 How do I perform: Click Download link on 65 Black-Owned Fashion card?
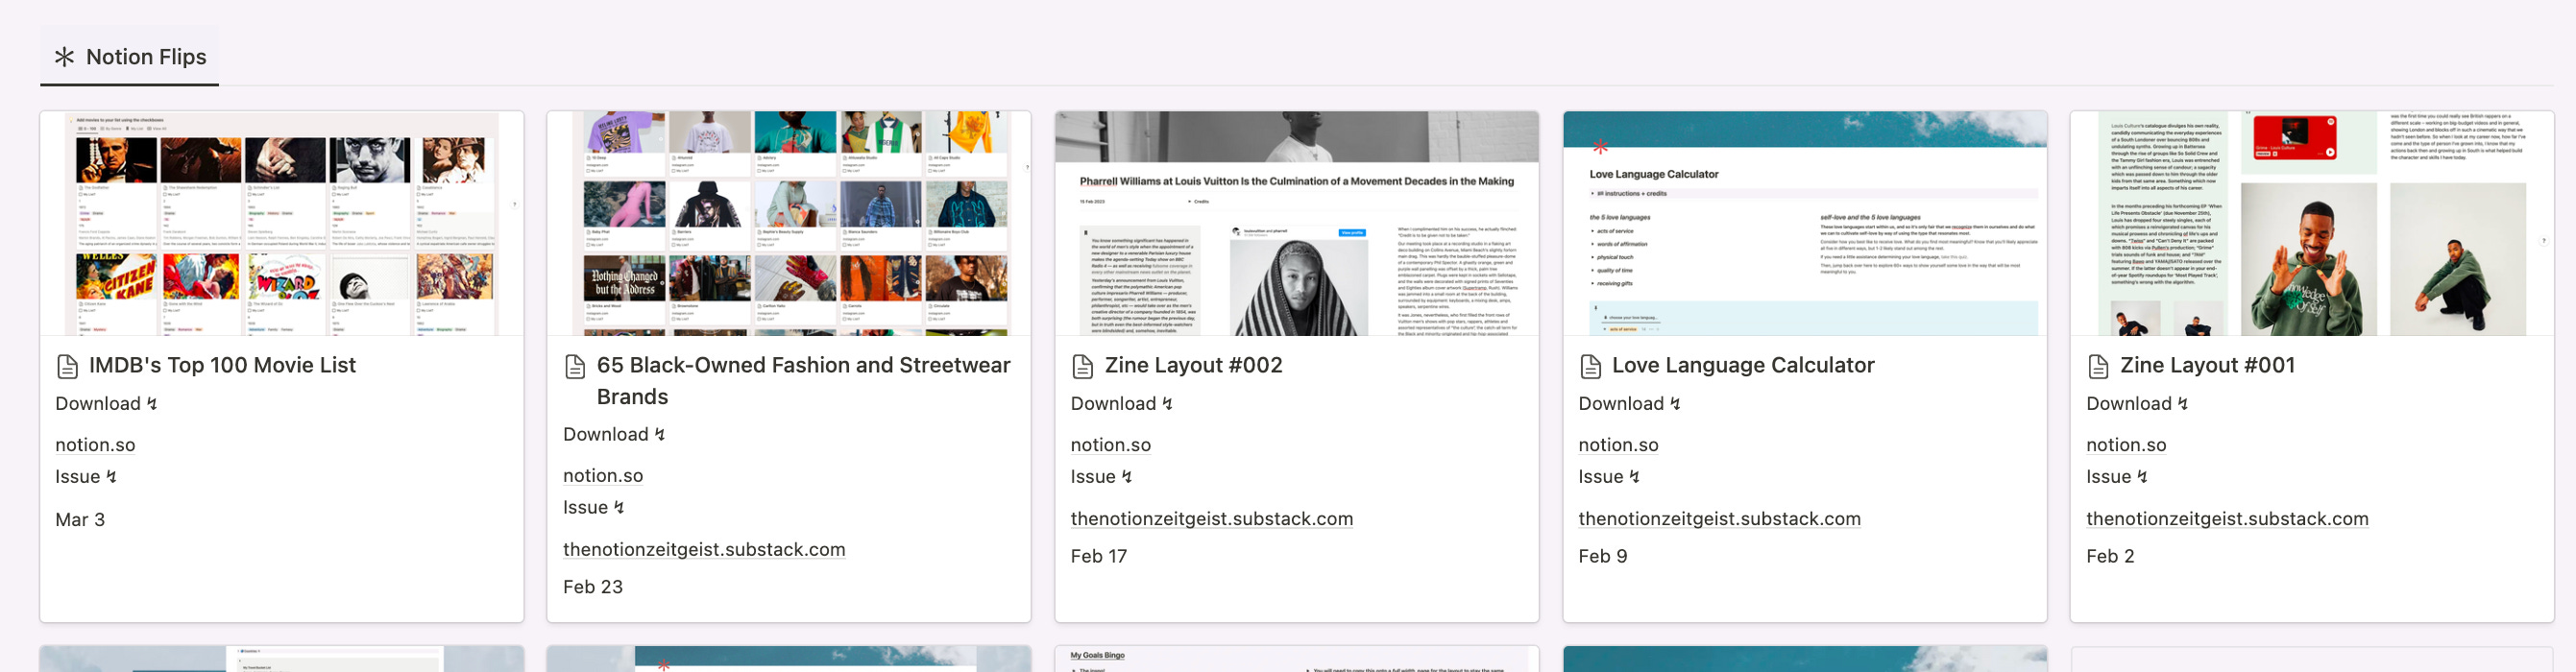coord(614,435)
